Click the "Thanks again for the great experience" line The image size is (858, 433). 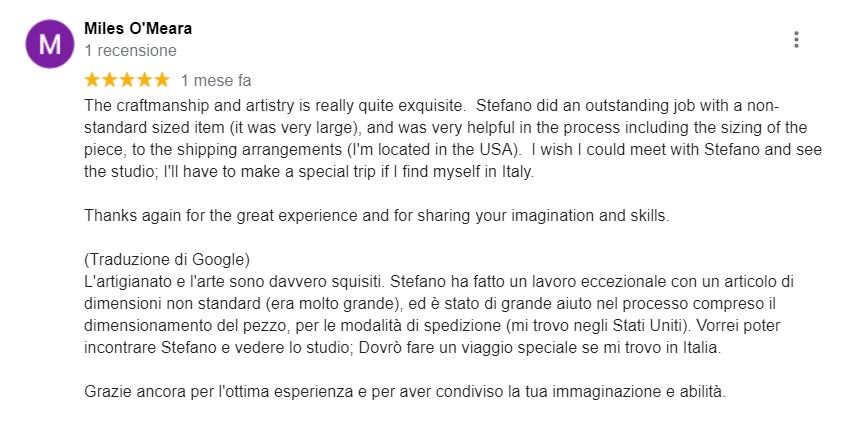[376, 215]
